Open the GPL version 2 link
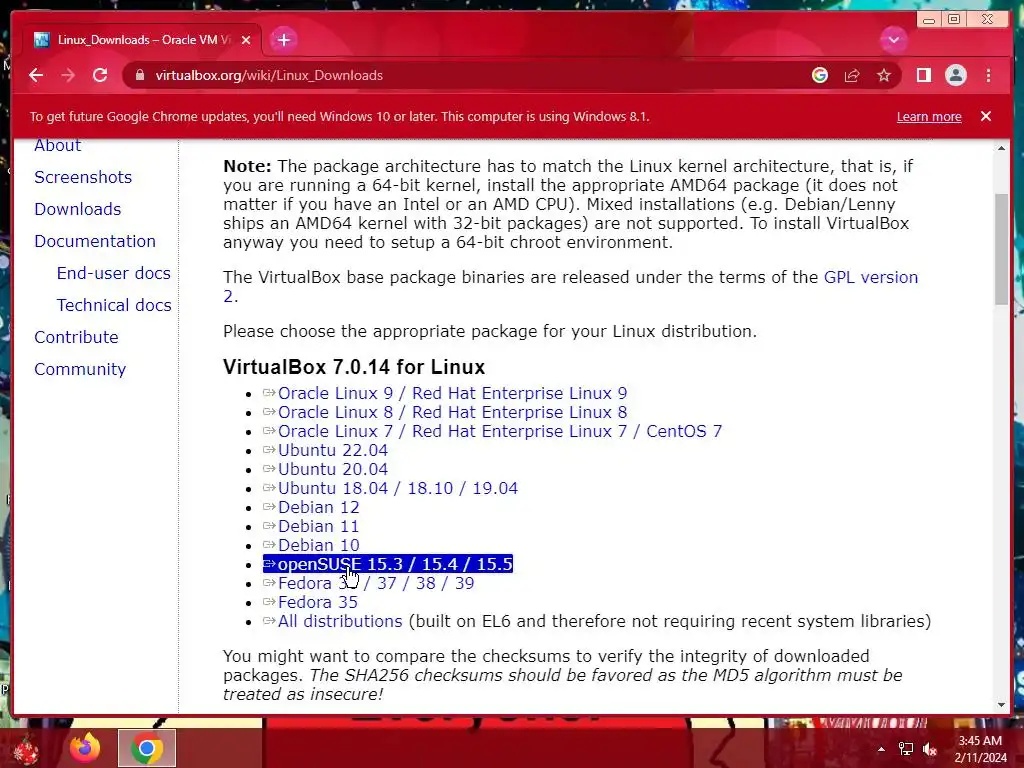Viewport: 1024px width, 768px height. click(x=871, y=277)
